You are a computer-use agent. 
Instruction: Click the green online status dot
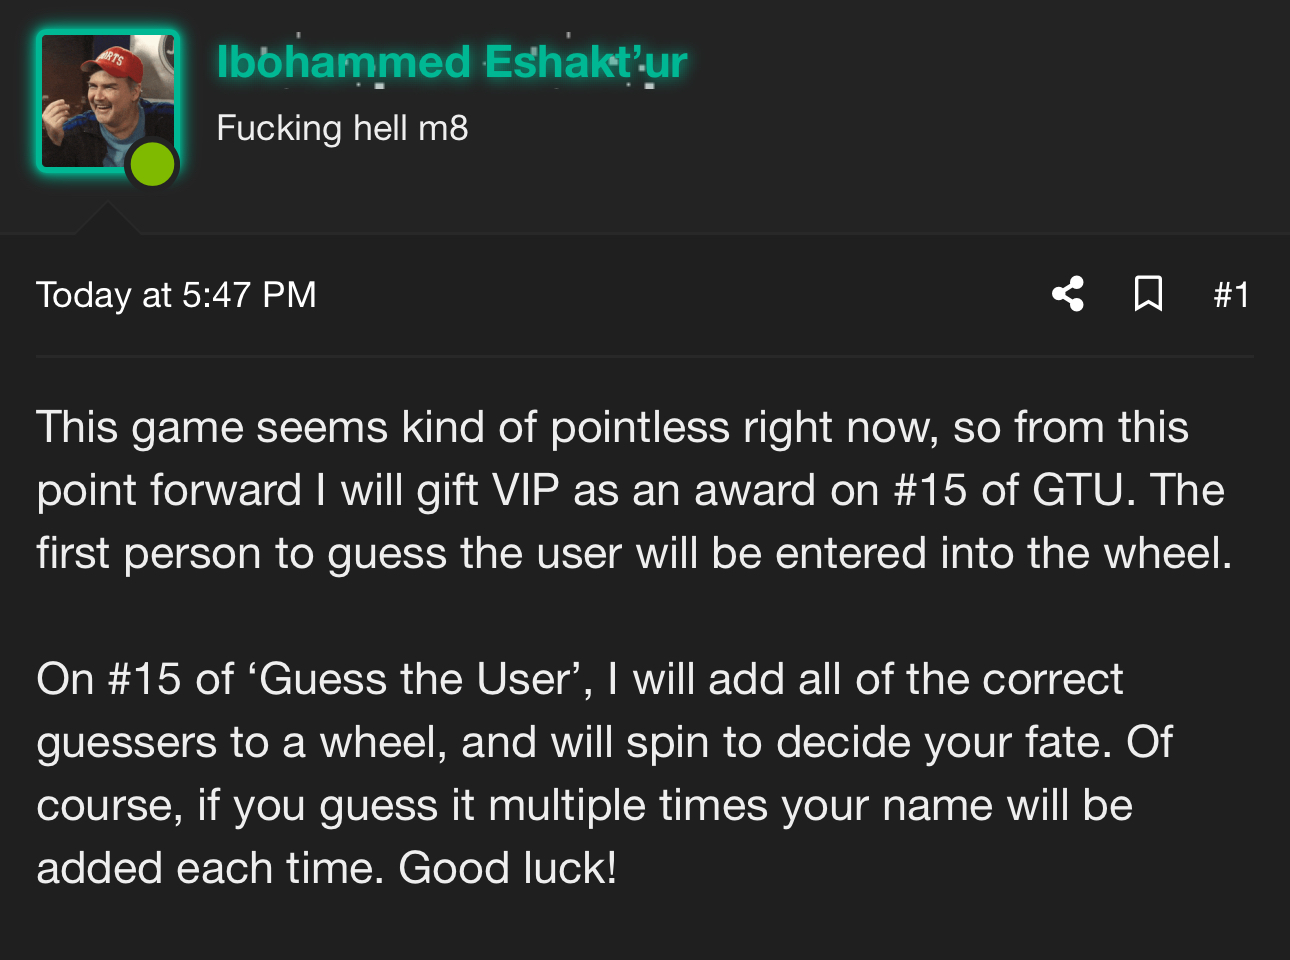pyautogui.click(x=152, y=164)
